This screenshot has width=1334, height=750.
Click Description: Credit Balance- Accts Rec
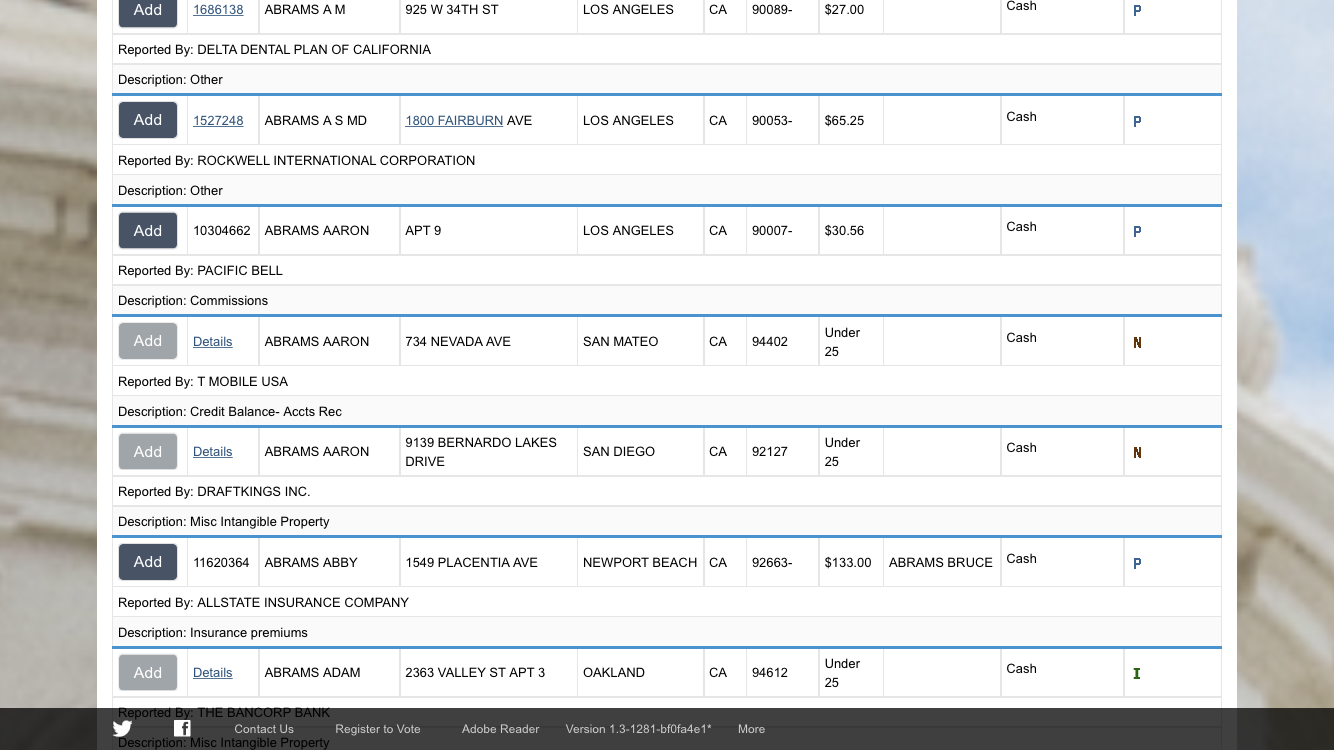click(x=230, y=411)
